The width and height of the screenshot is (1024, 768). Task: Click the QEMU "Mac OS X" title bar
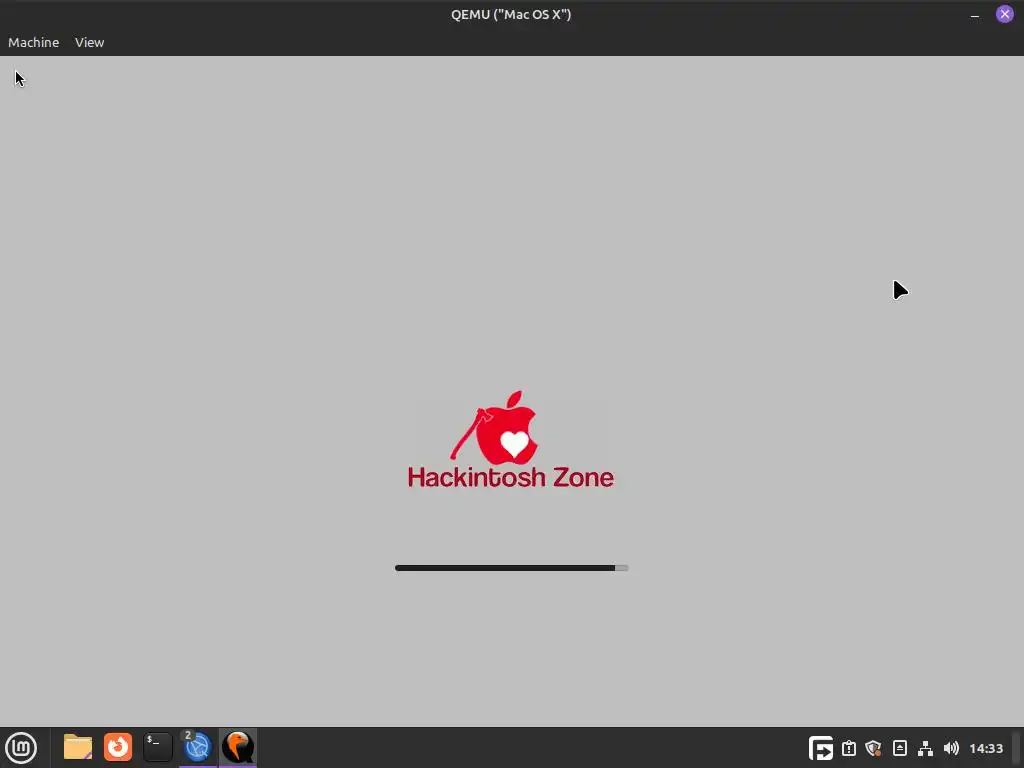click(511, 14)
